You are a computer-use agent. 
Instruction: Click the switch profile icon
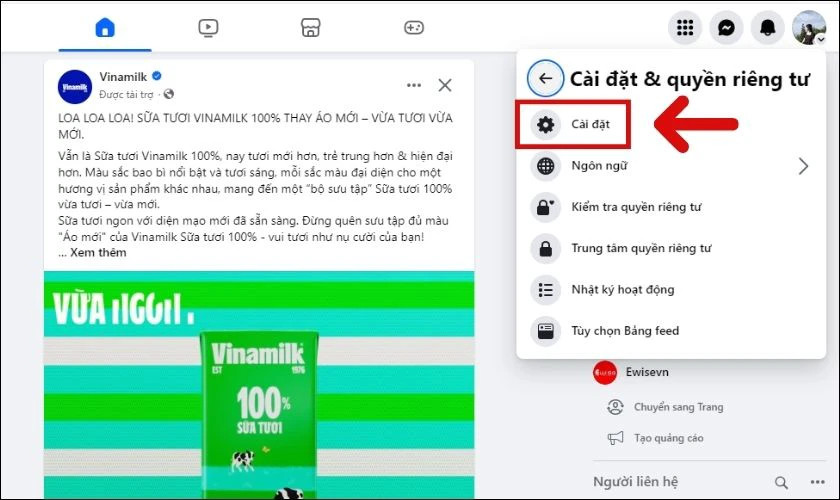click(x=615, y=407)
